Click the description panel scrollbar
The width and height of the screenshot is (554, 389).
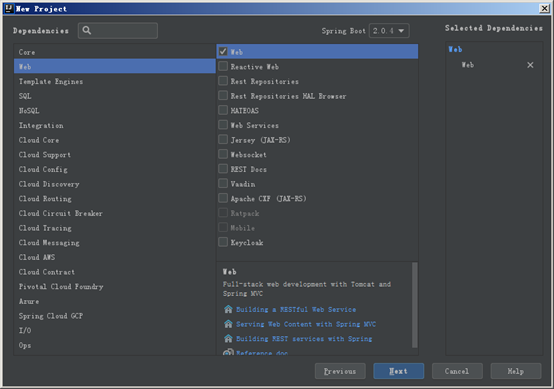coord(415,305)
